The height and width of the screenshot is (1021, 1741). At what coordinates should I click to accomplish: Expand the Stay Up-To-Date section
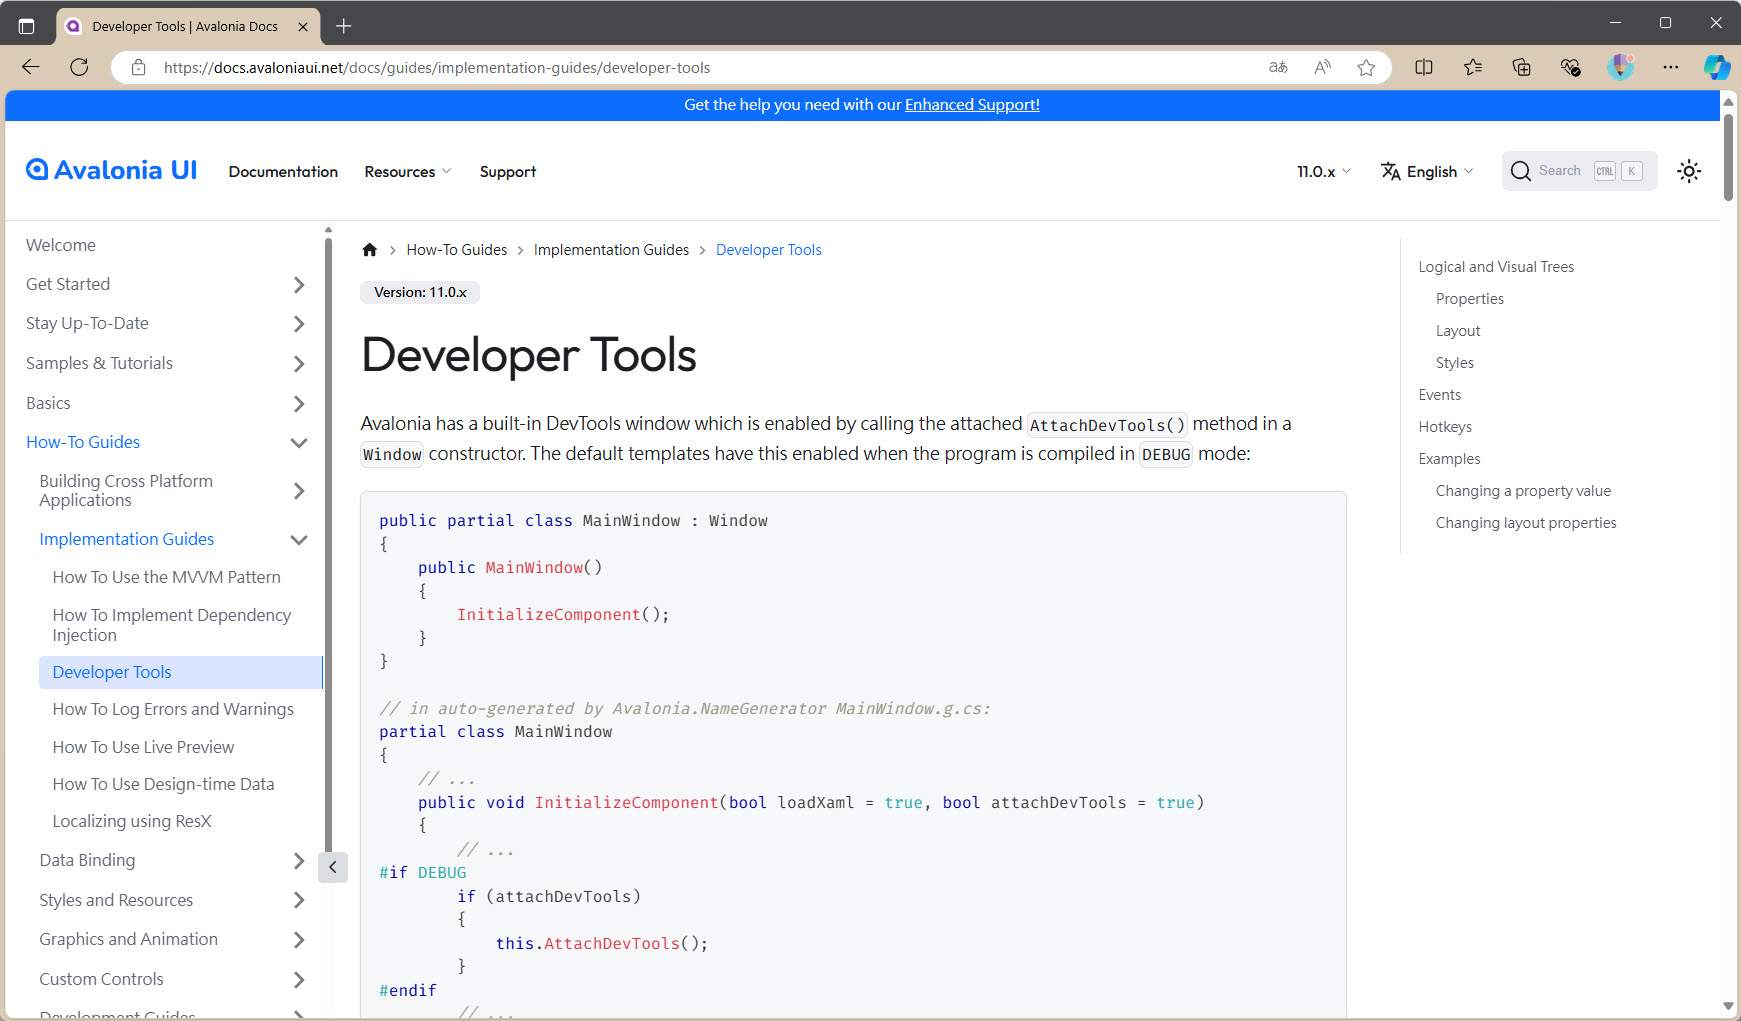[x=298, y=324]
